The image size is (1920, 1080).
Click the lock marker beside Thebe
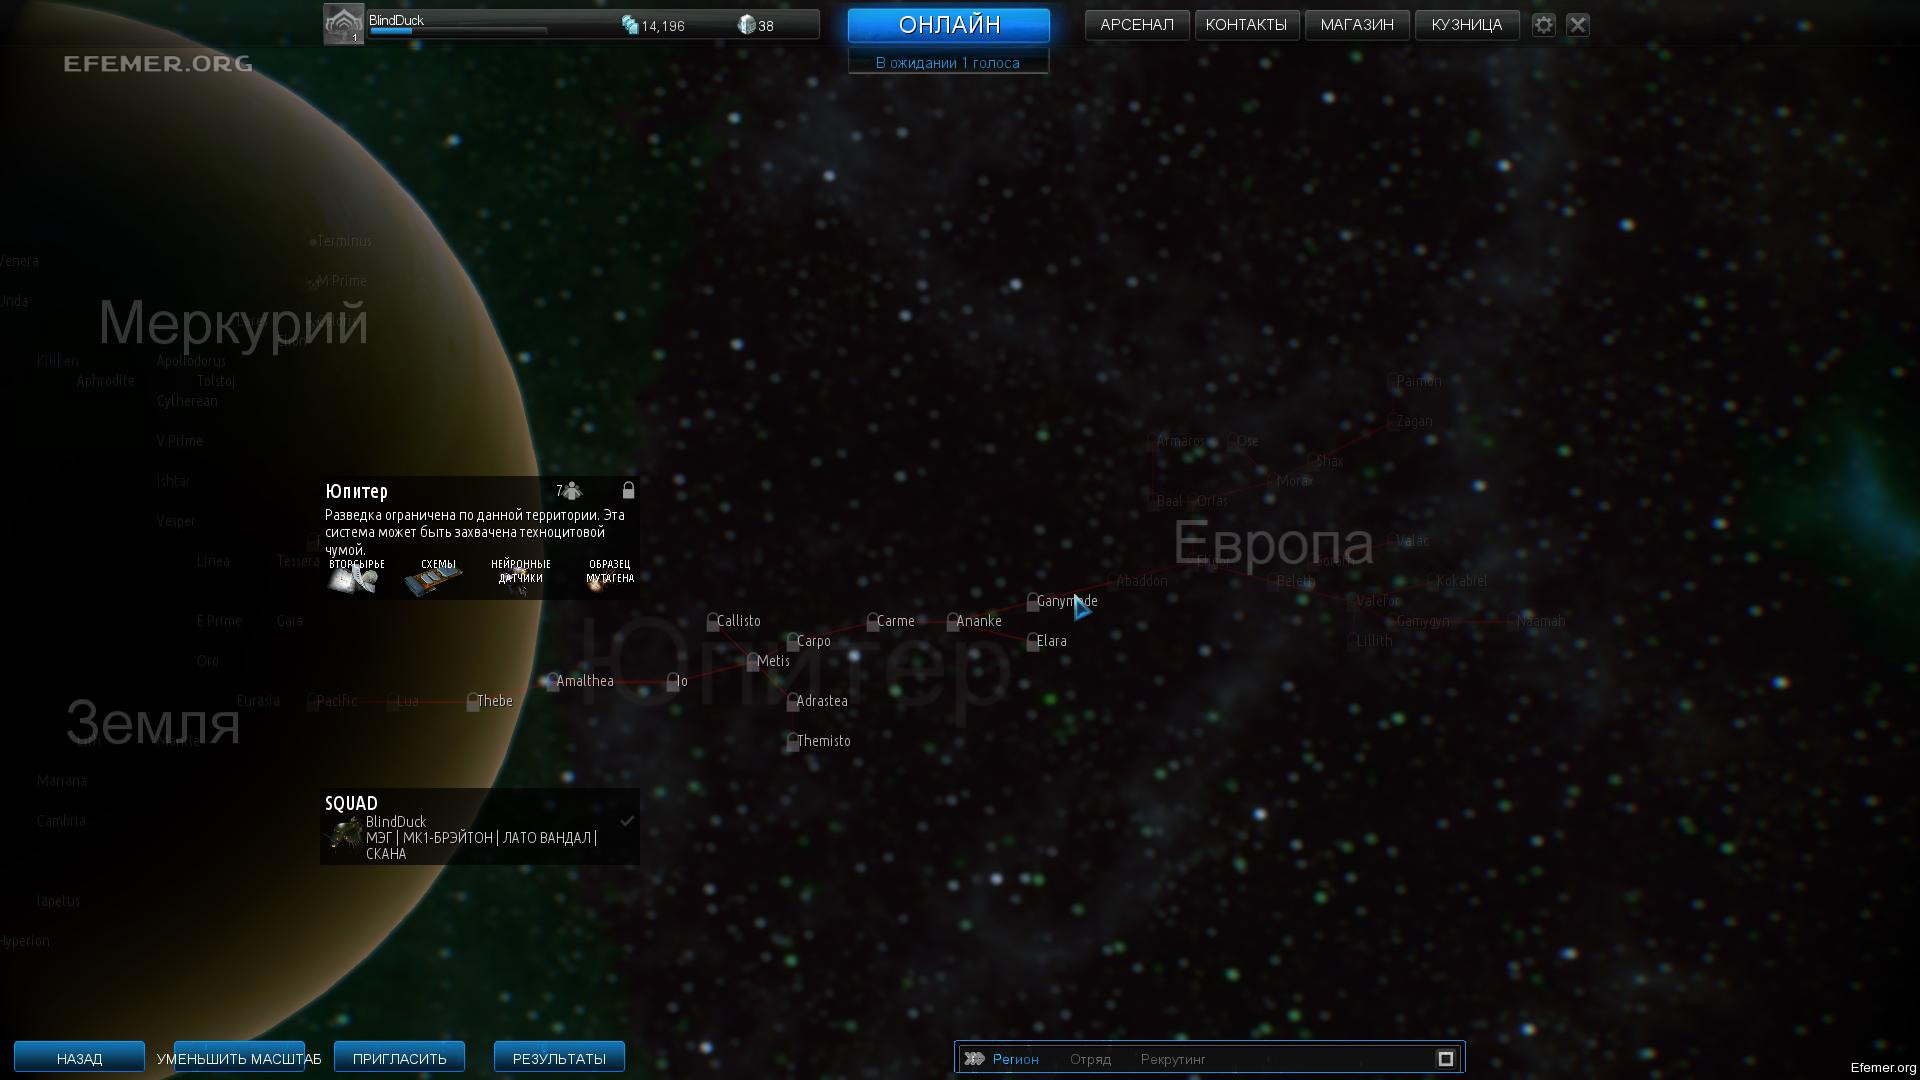472,701
